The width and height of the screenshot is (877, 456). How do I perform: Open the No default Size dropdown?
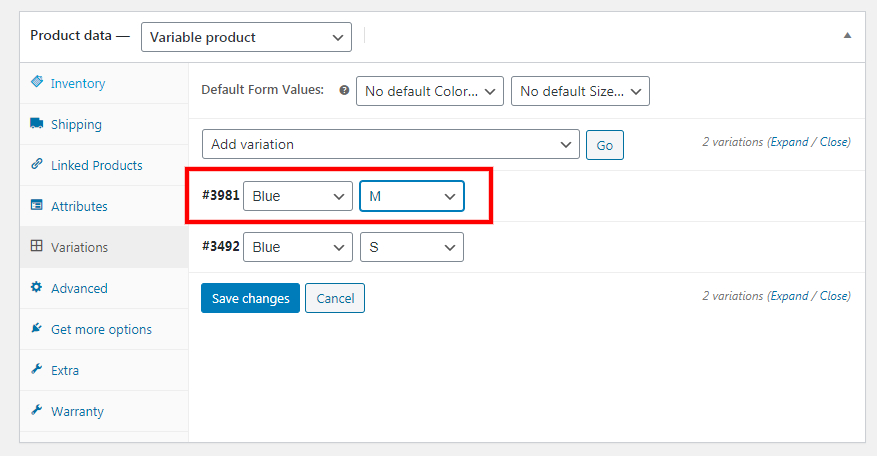tap(581, 91)
